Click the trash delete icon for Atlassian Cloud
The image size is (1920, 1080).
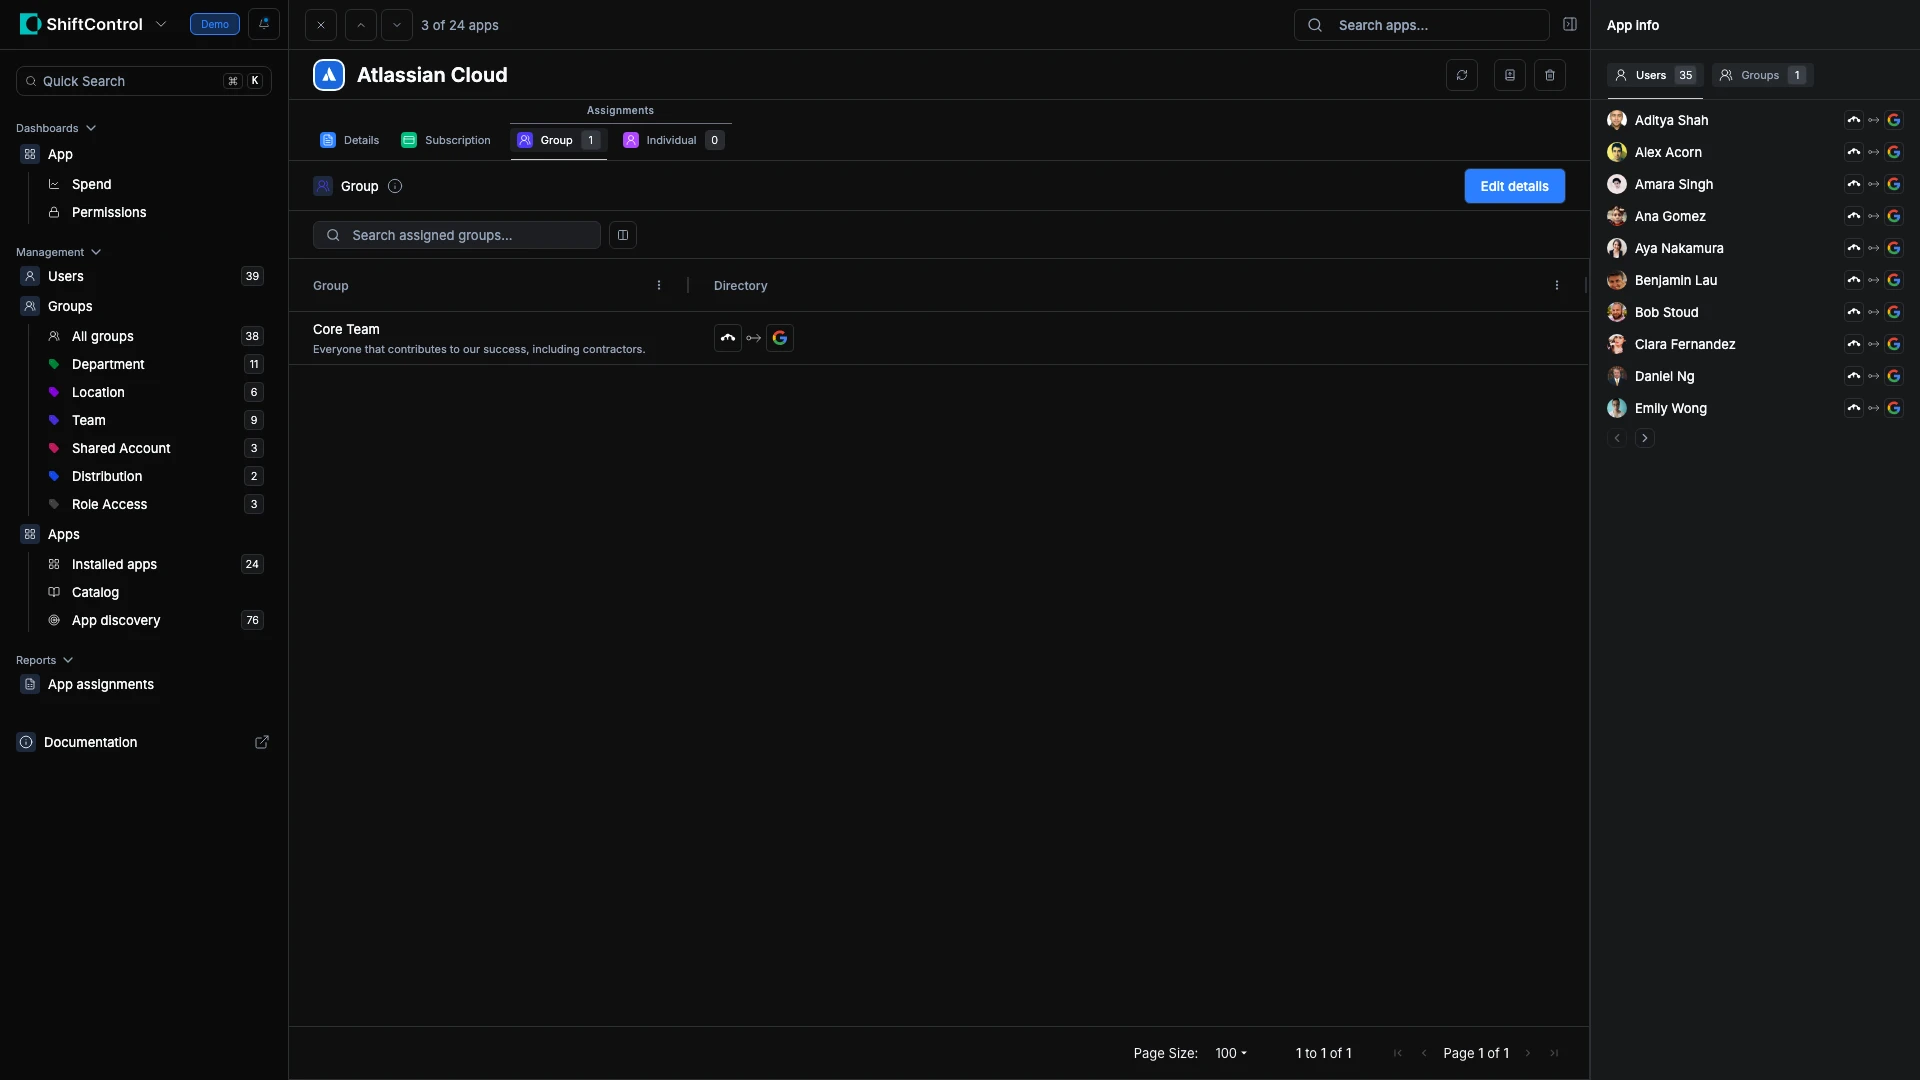tap(1549, 75)
